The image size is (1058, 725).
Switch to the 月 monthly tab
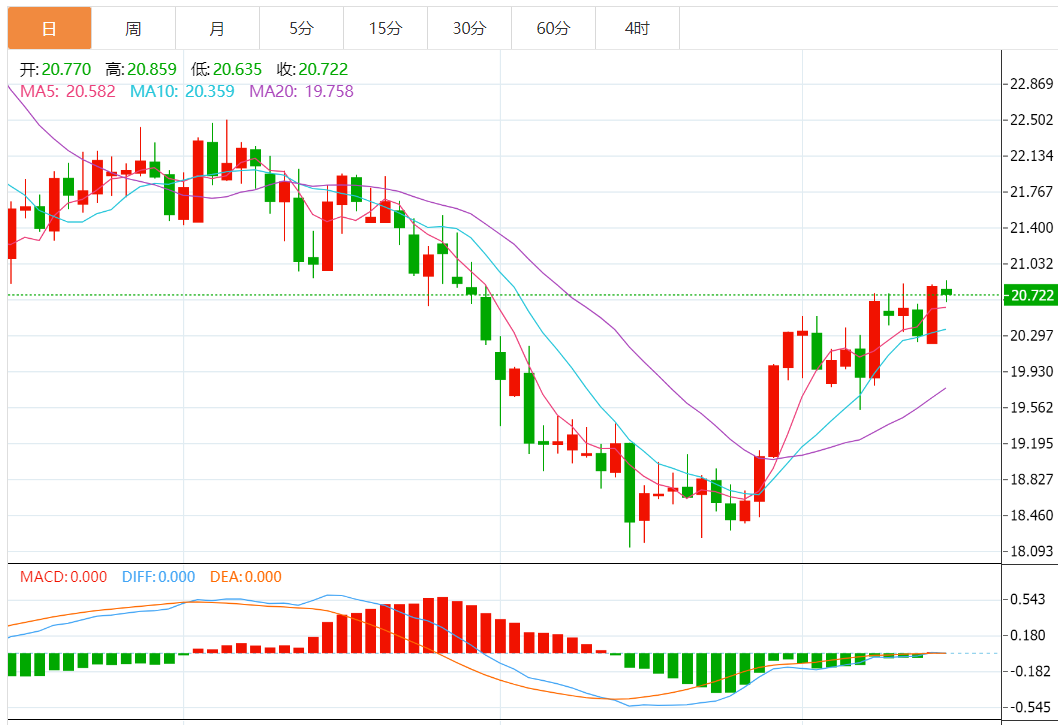click(217, 28)
